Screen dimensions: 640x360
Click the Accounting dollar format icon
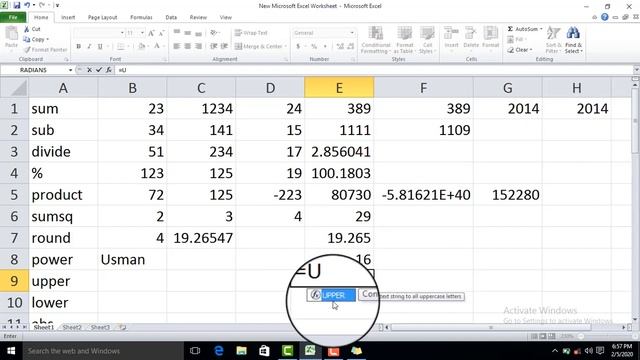[x=298, y=47]
